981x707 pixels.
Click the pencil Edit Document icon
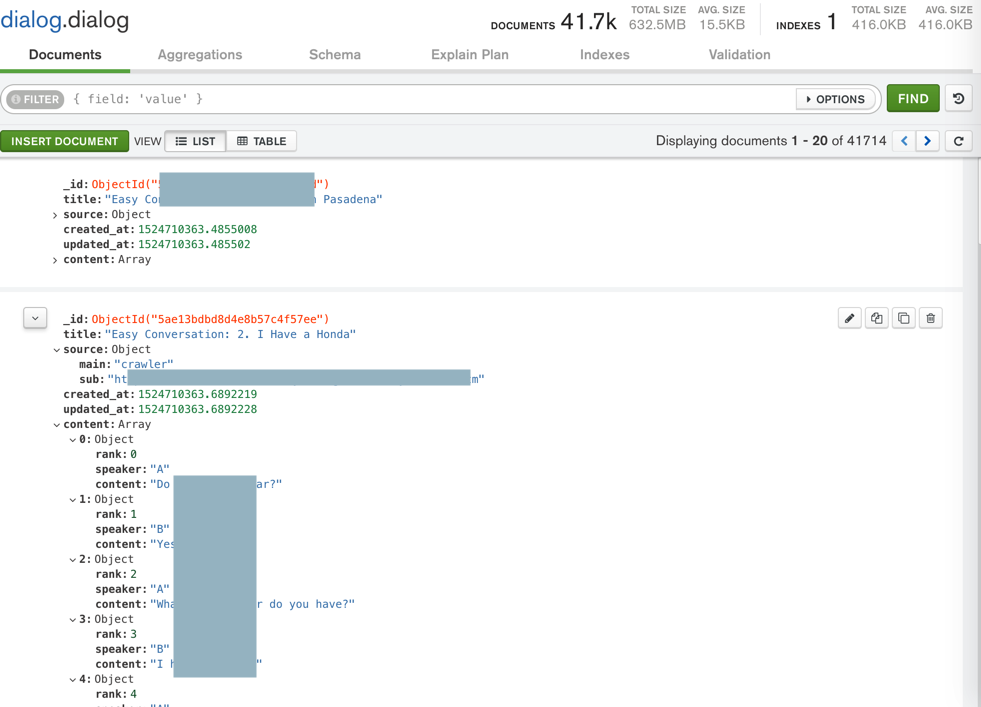click(849, 318)
